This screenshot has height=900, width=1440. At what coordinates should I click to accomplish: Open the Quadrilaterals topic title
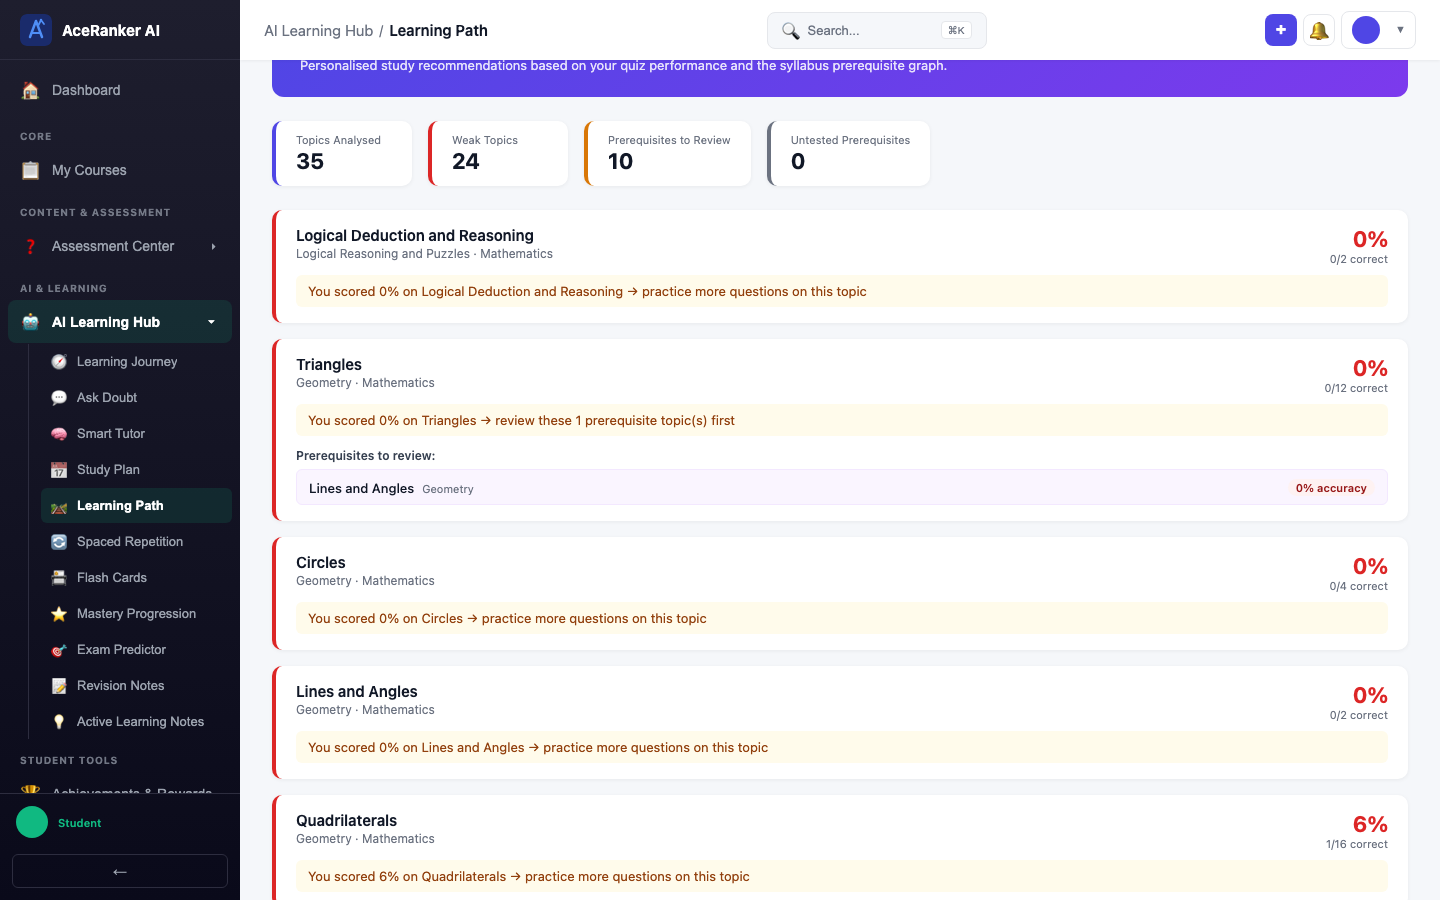(x=347, y=821)
